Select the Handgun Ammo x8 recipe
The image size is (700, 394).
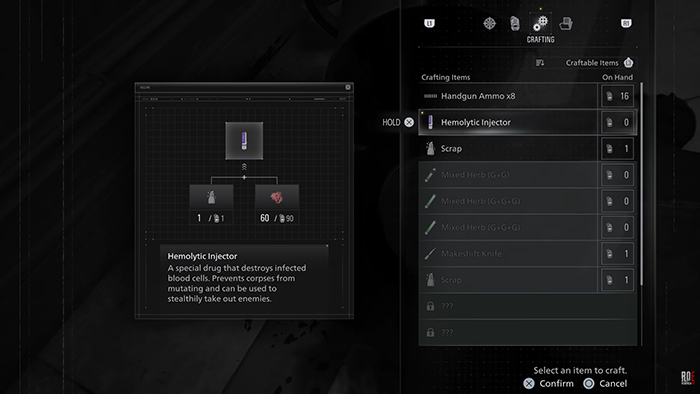click(x=527, y=96)
